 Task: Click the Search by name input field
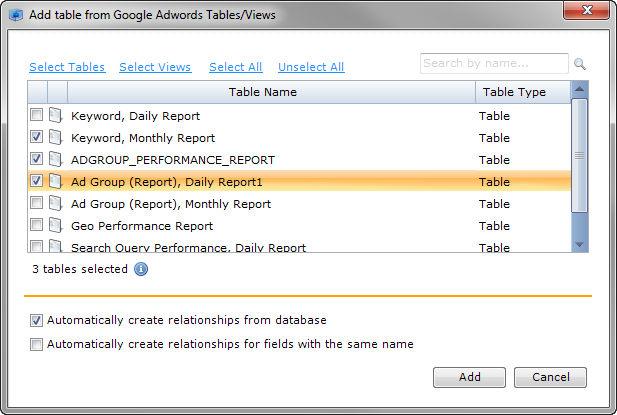coord(494,63)
